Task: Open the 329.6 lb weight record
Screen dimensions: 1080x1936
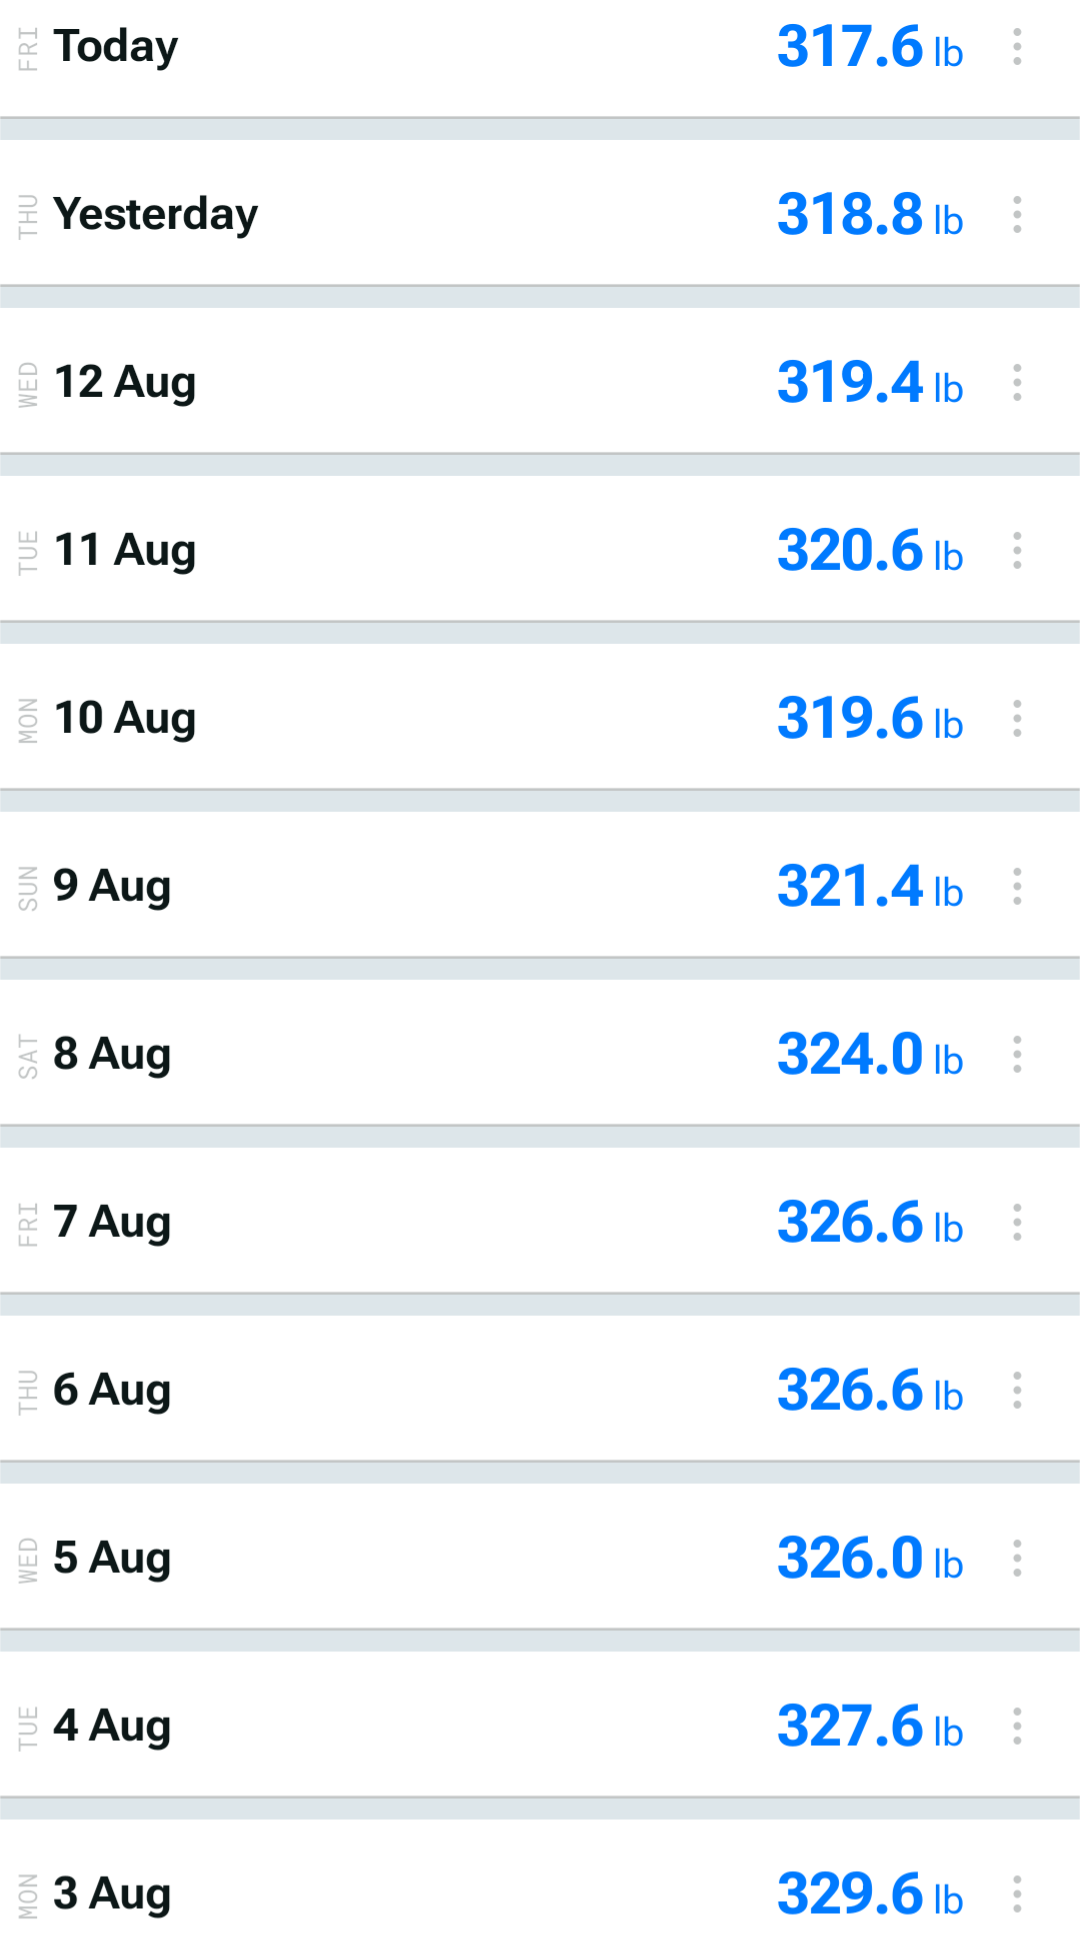Action: 870,1895
